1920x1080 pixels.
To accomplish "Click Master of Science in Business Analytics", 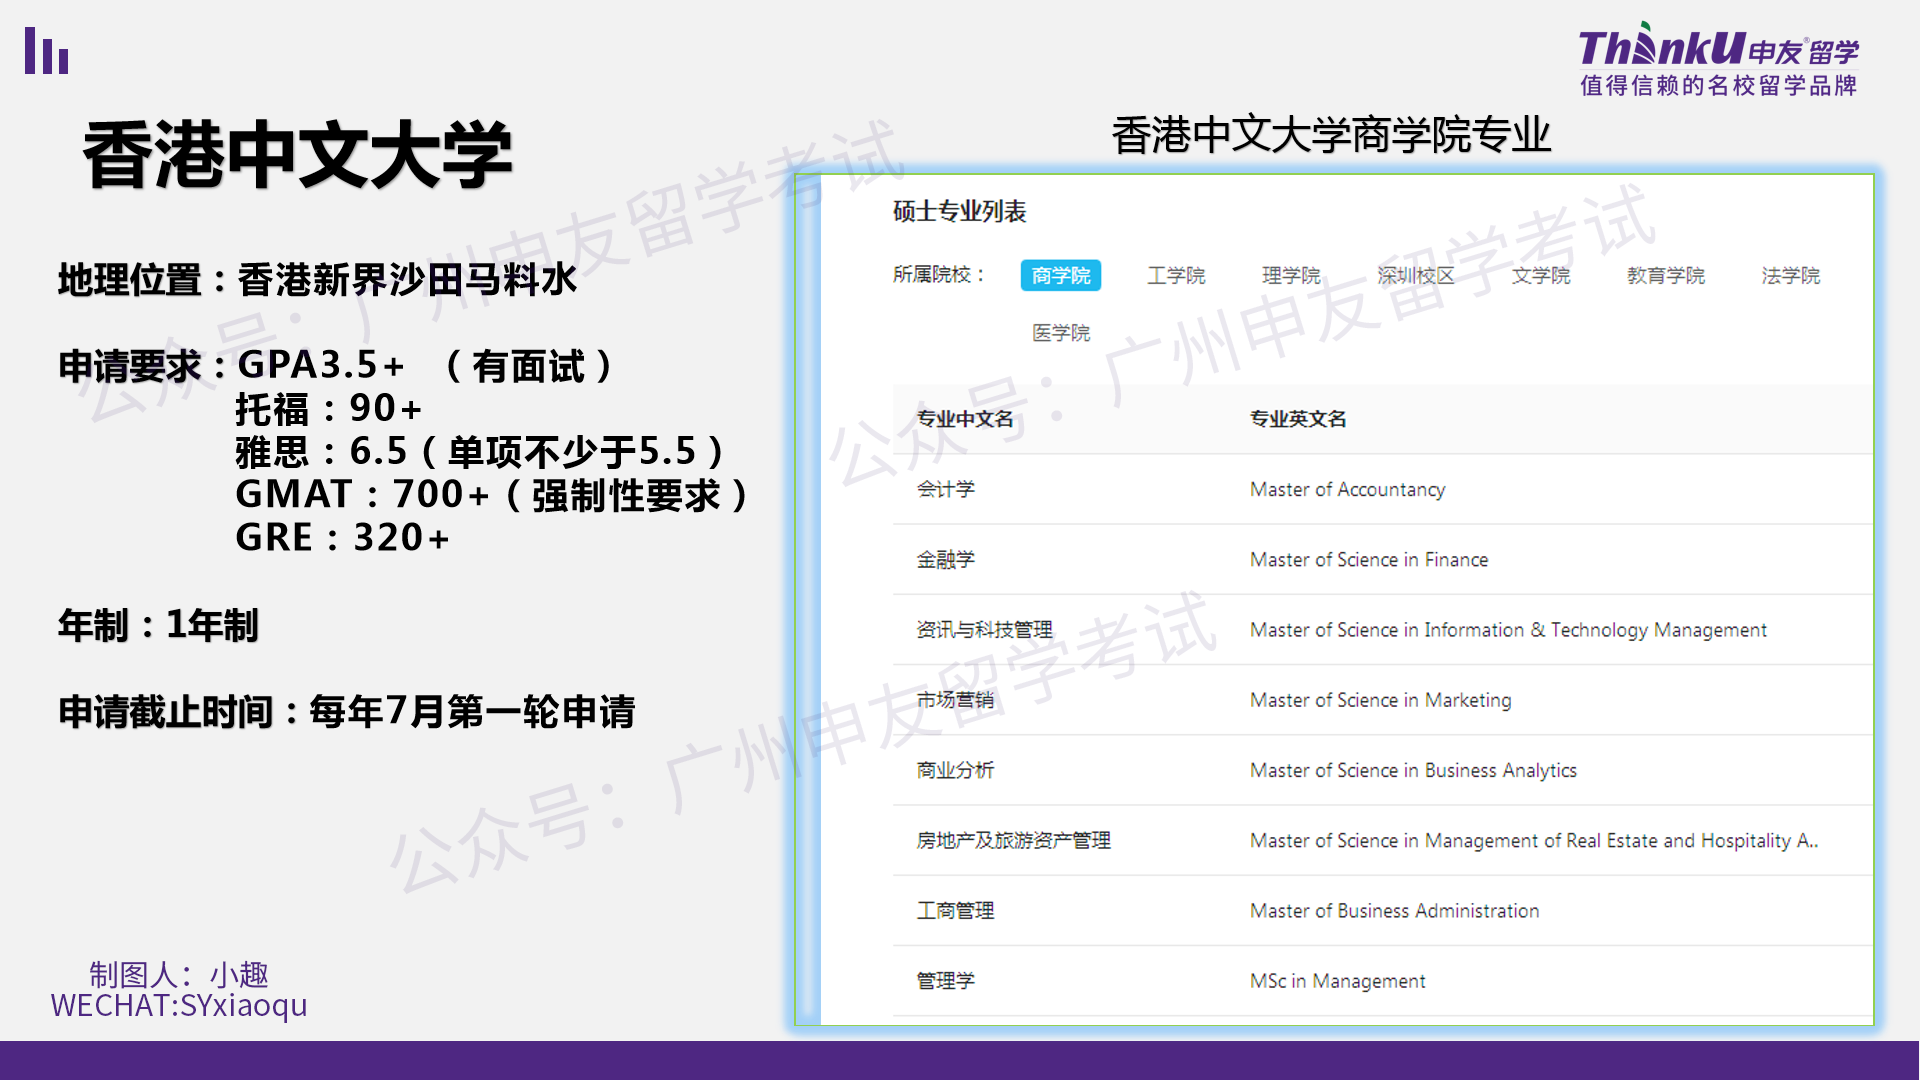I will pyautogui.click(x=1413, y=770).
